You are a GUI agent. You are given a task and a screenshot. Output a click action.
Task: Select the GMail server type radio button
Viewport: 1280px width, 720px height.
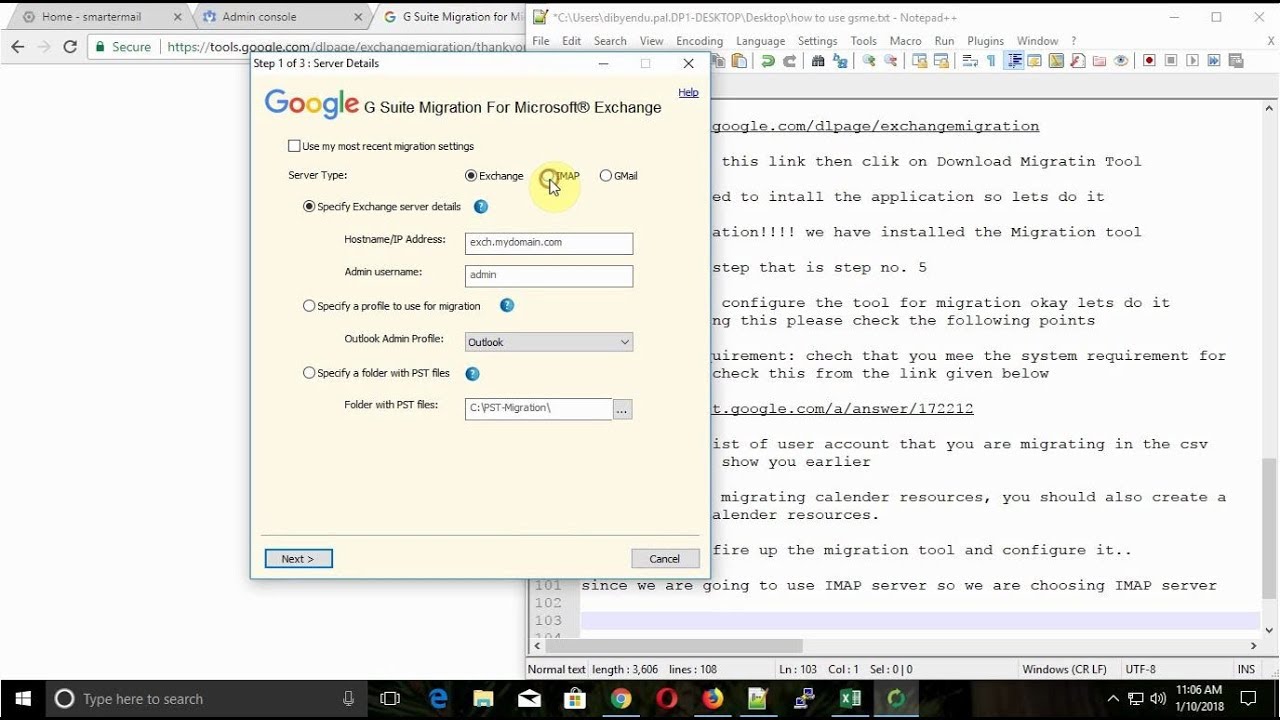click(606, 176)
